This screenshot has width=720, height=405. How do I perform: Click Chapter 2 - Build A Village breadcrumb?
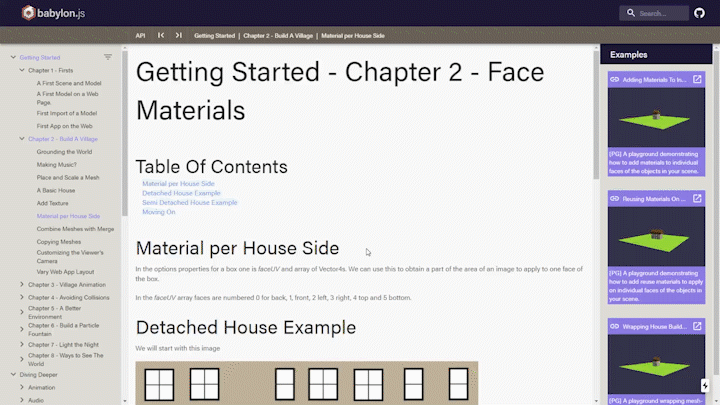tap(278, 36)
